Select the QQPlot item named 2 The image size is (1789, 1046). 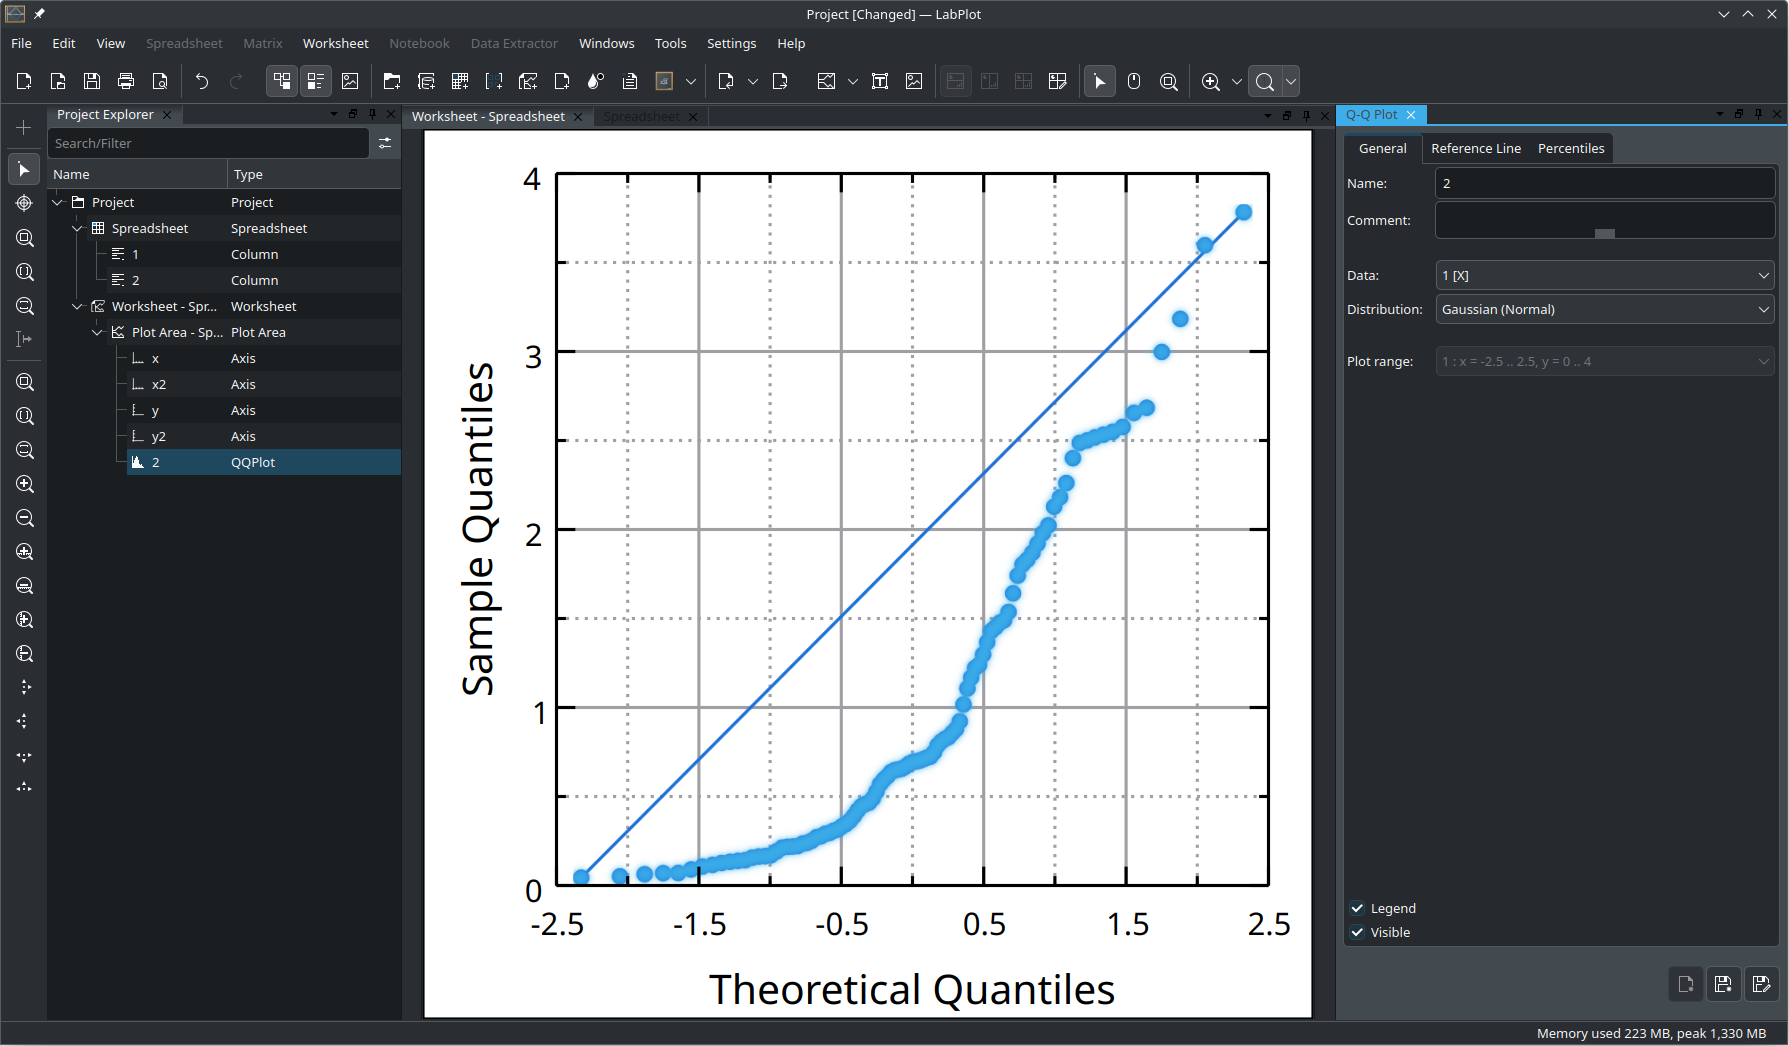pyautogui.click(x=155, y=462)
